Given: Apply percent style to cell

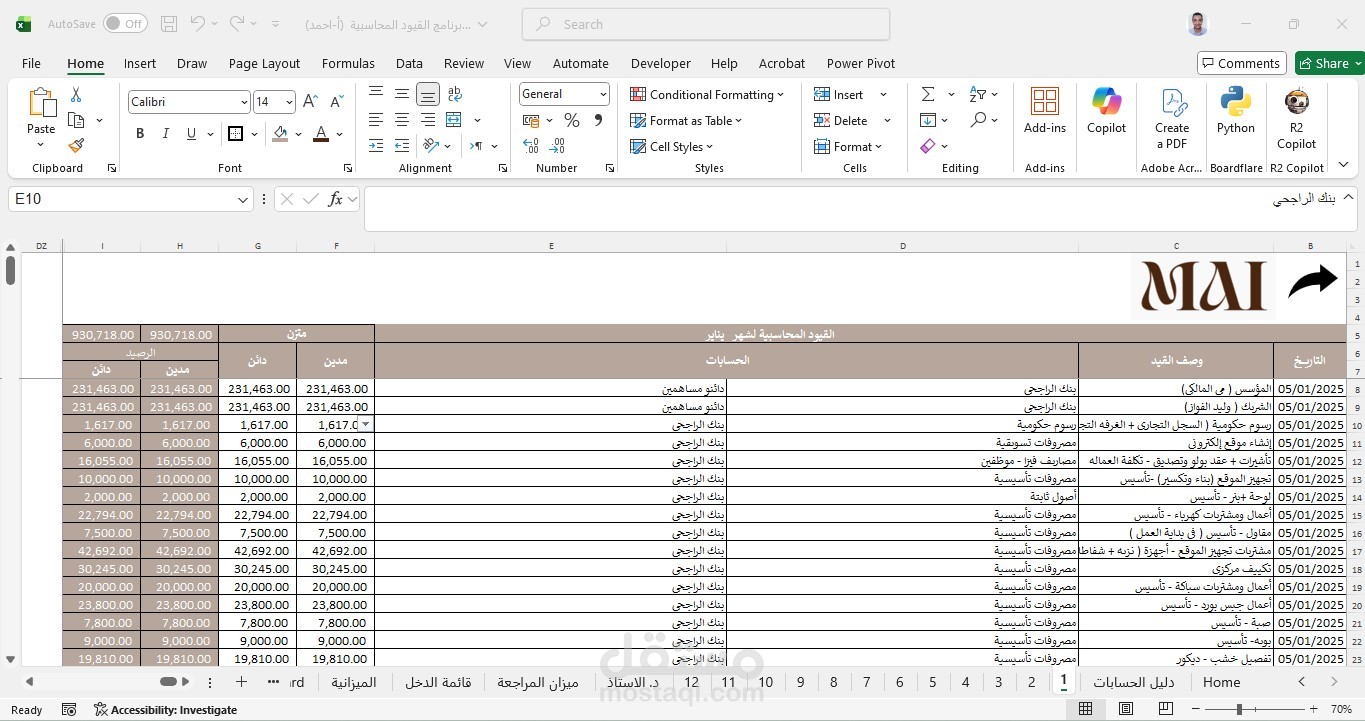Looking at the screenshot, I should [x=572, y=120].
